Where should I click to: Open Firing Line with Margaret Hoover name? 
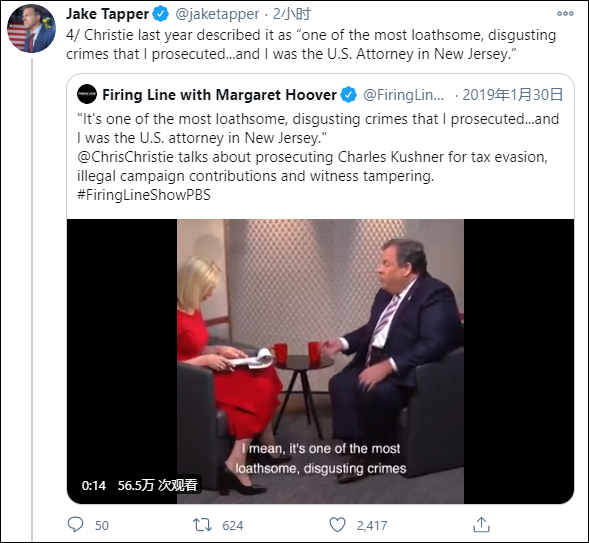[x=219, y=95]
